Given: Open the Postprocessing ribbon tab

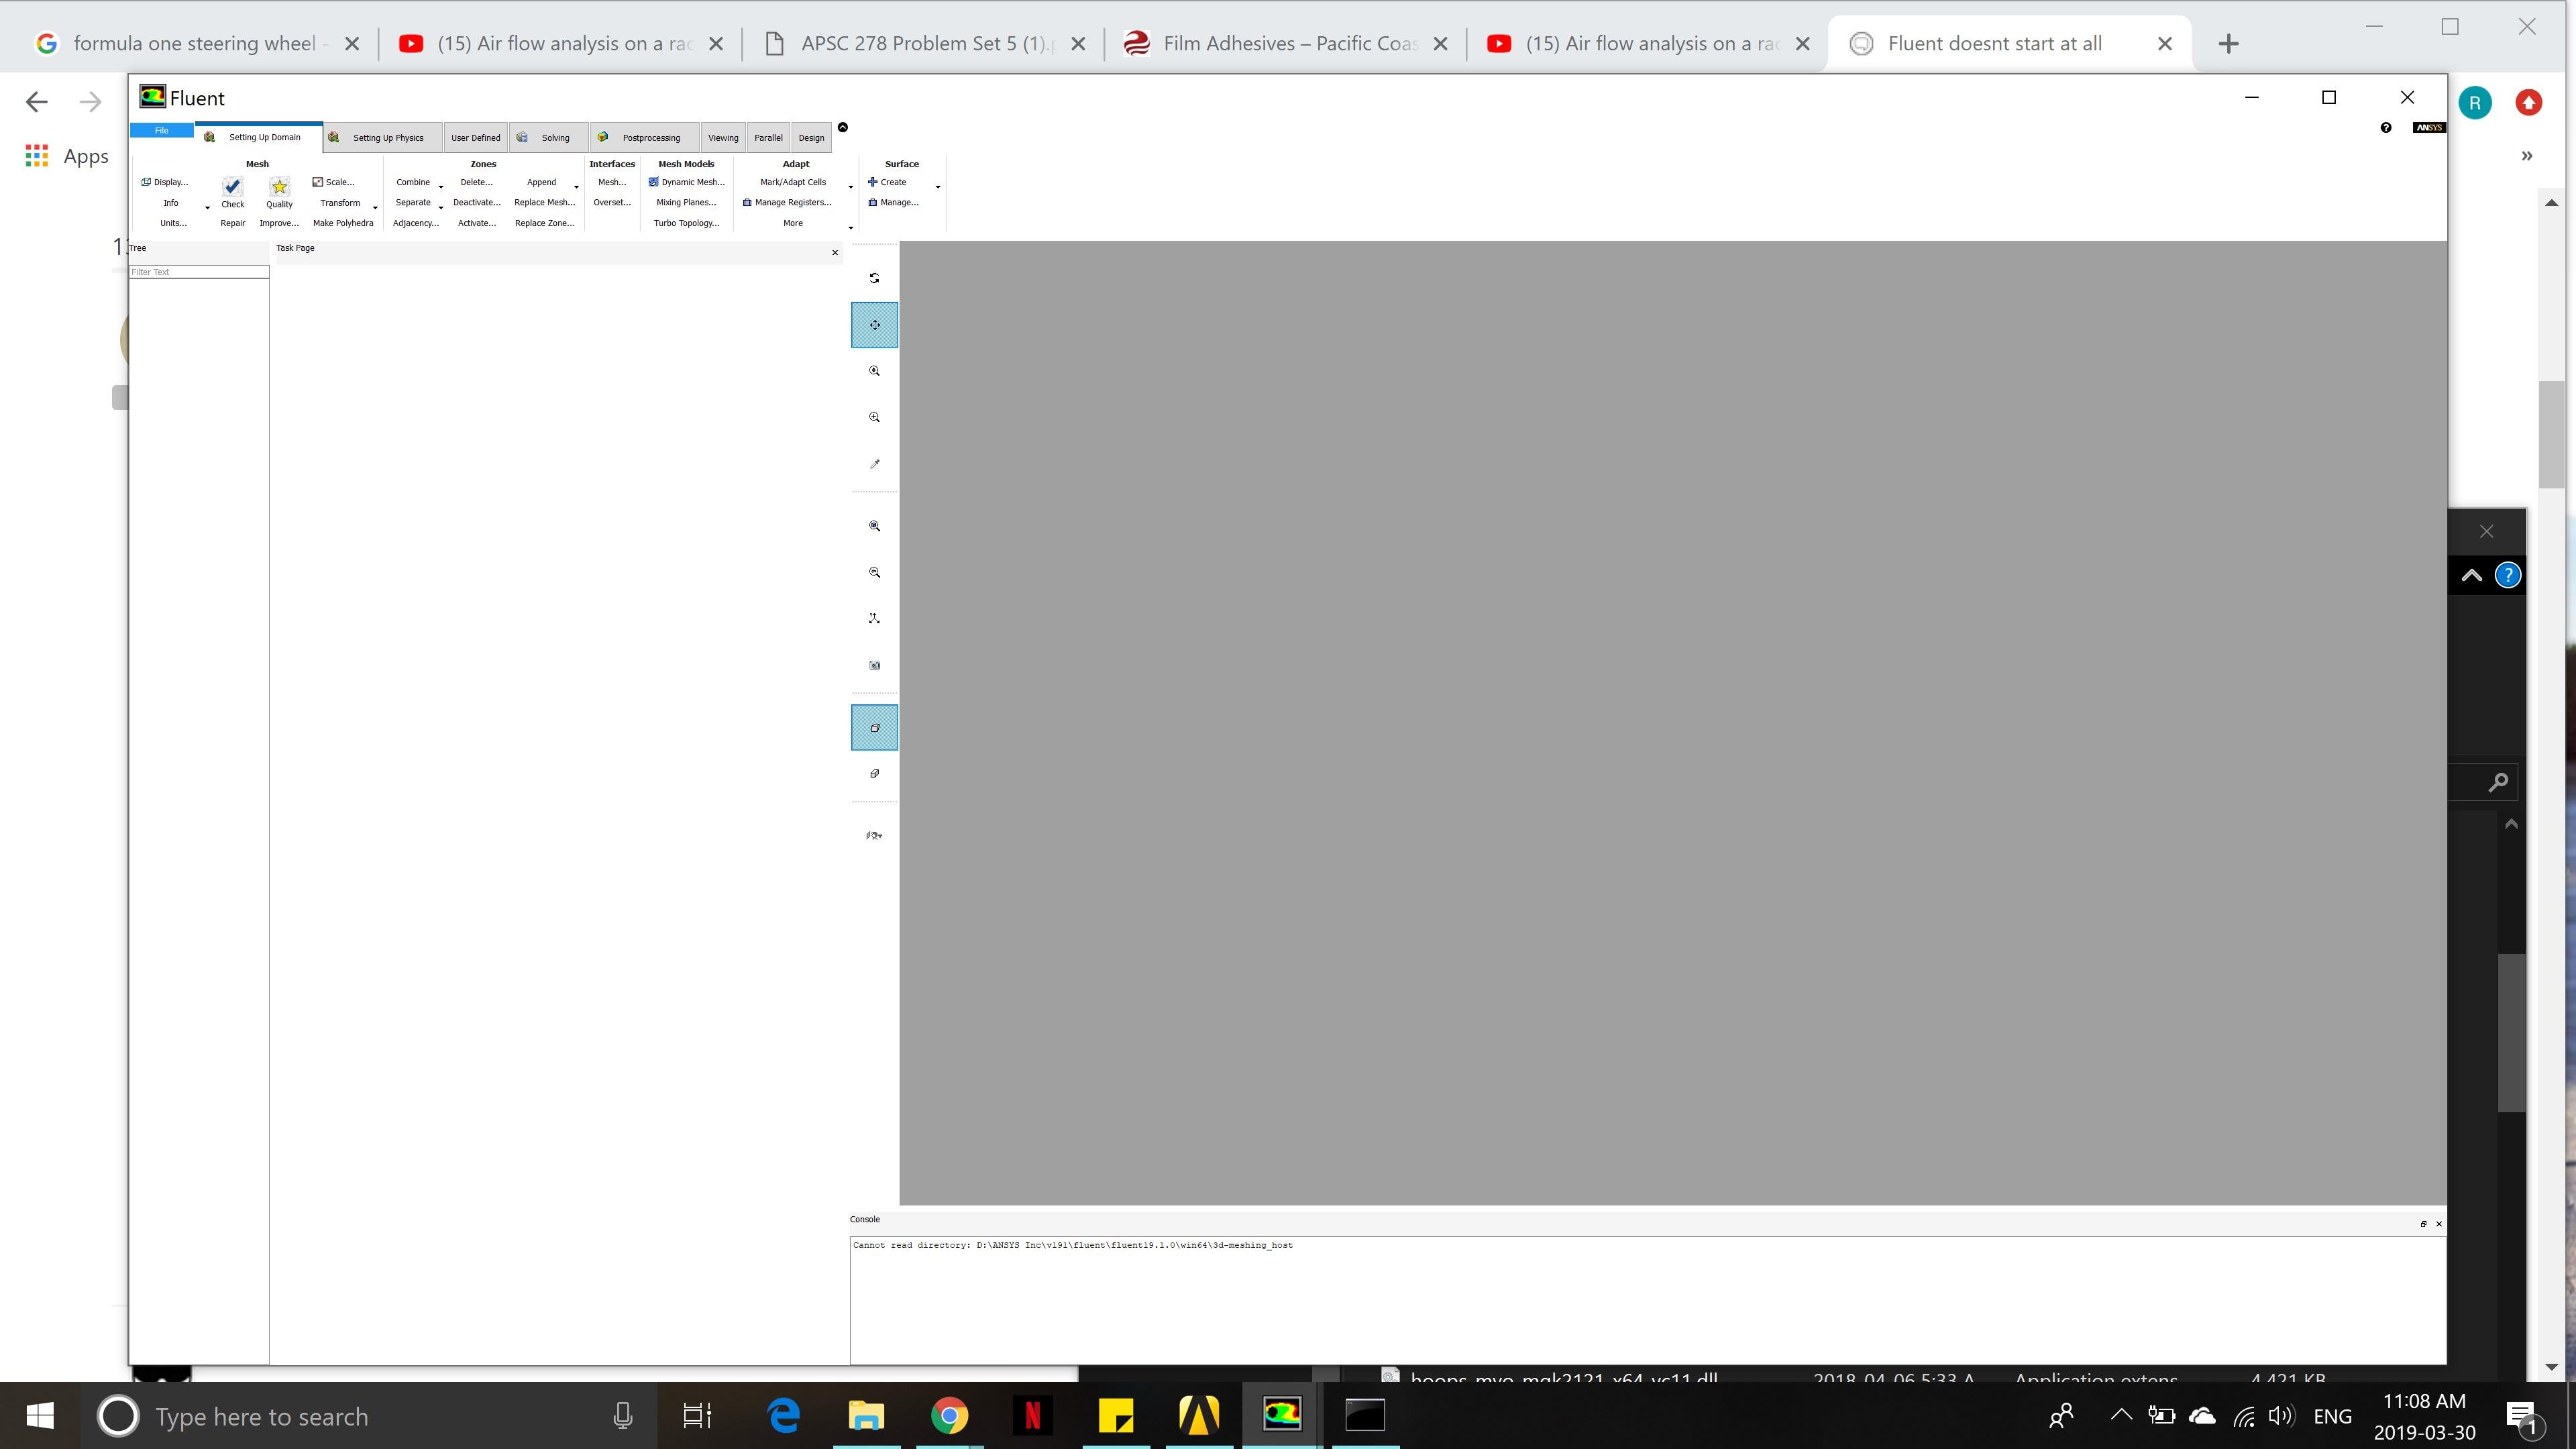Looking at the screenshot, I should pyautogui.click(x=650, y=138).
